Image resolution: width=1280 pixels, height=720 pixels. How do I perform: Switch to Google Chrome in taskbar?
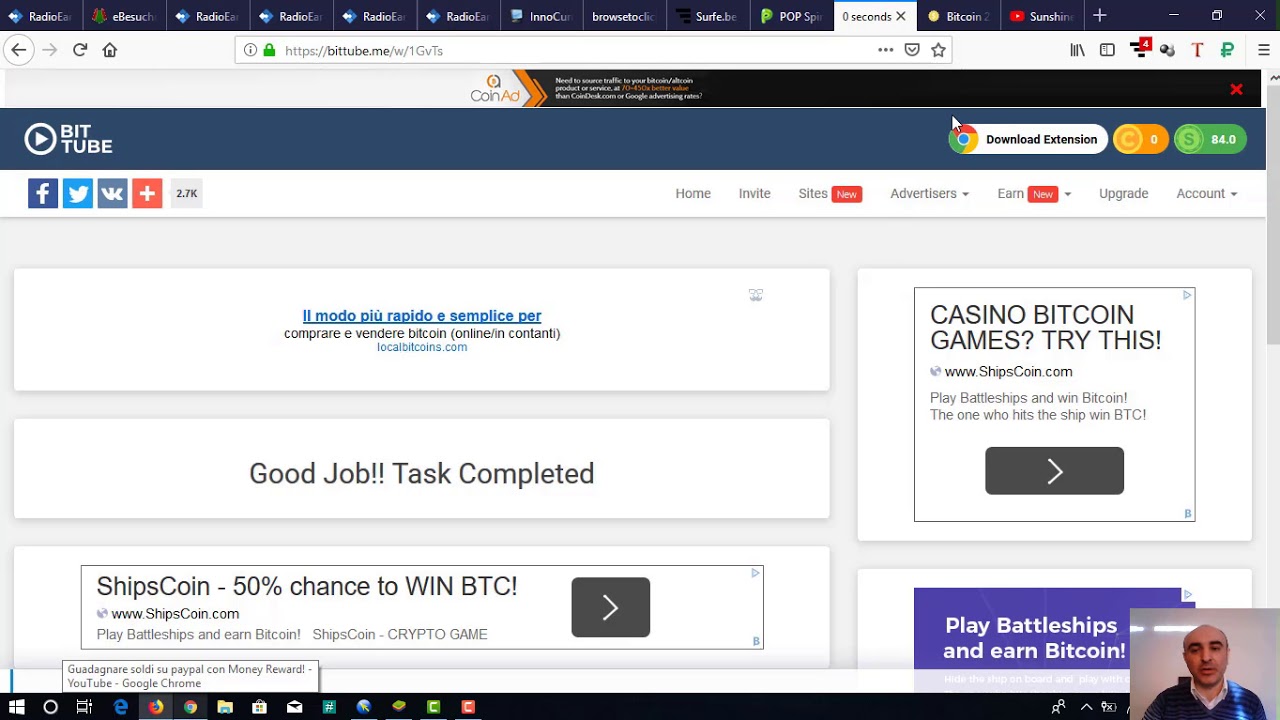pos(190,707)
